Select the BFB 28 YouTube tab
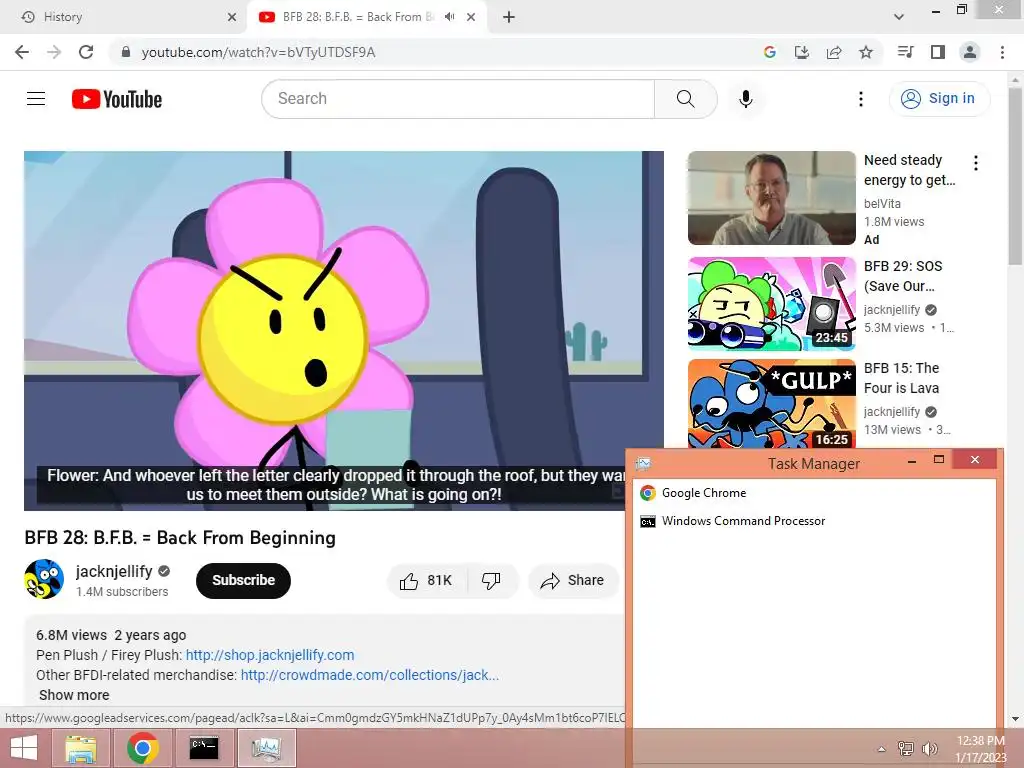This screenshot has width=1024, height=768. click(x=367, y=17)
